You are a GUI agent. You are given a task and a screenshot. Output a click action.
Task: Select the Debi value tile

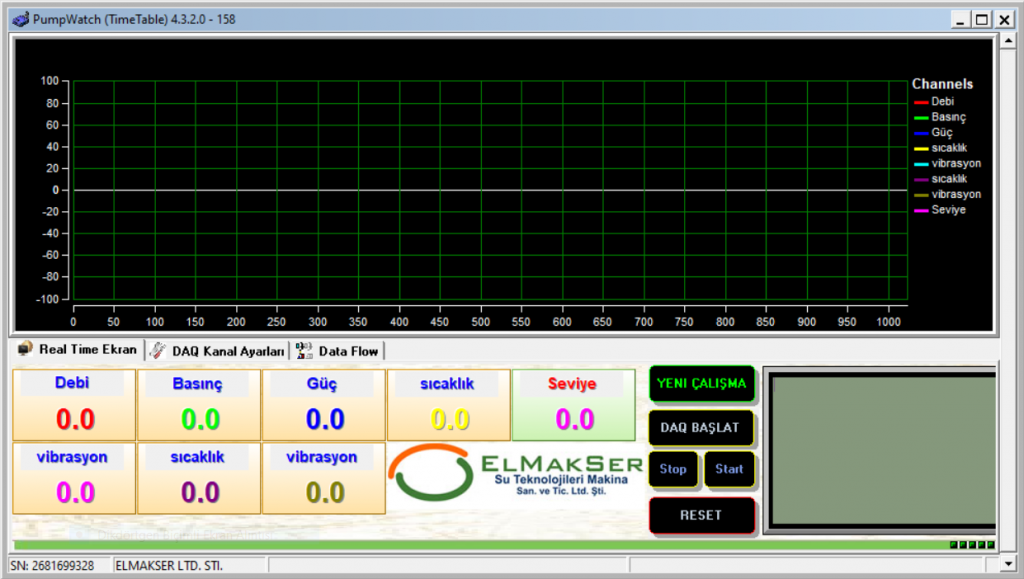73,405
